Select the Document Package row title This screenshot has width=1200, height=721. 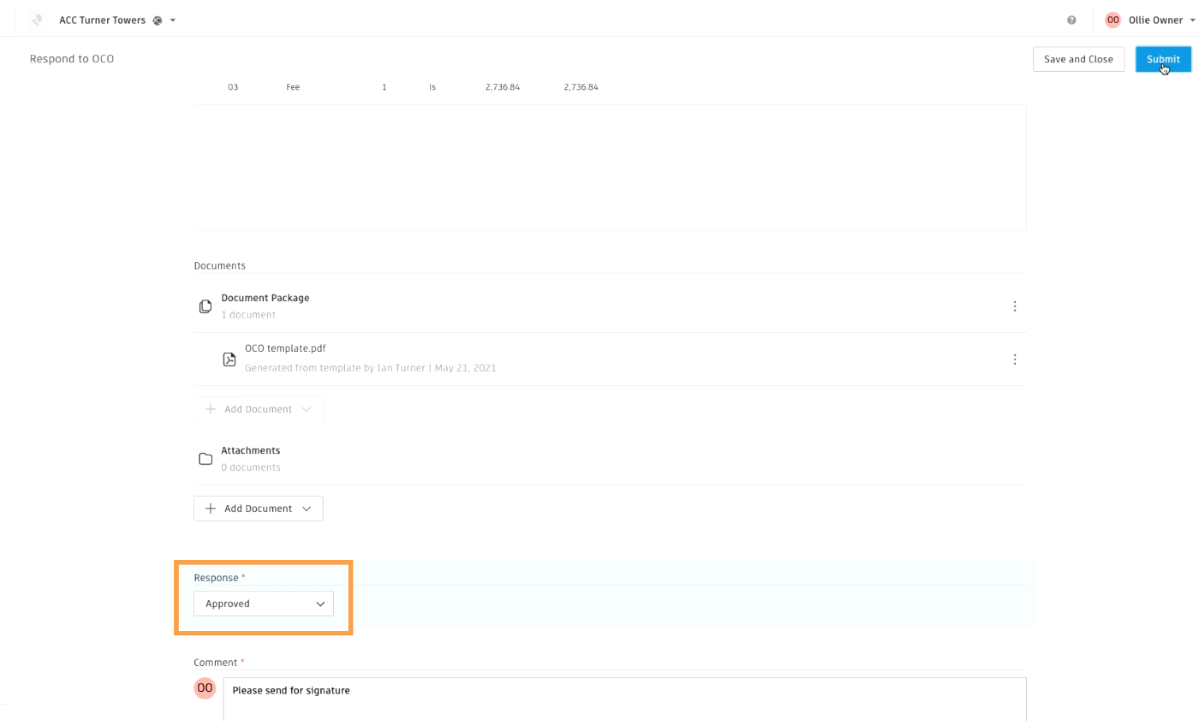click(265, 298)
